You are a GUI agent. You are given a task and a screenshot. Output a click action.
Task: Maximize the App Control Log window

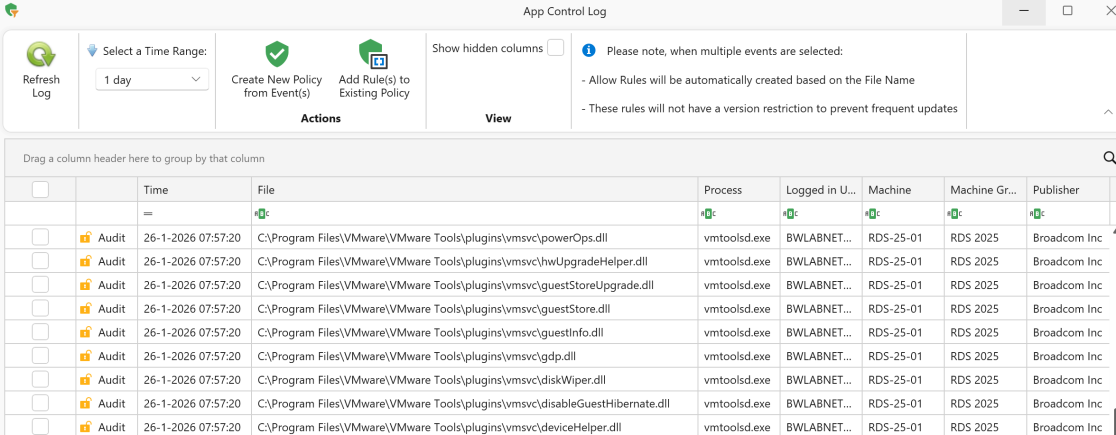point(1068,11)
